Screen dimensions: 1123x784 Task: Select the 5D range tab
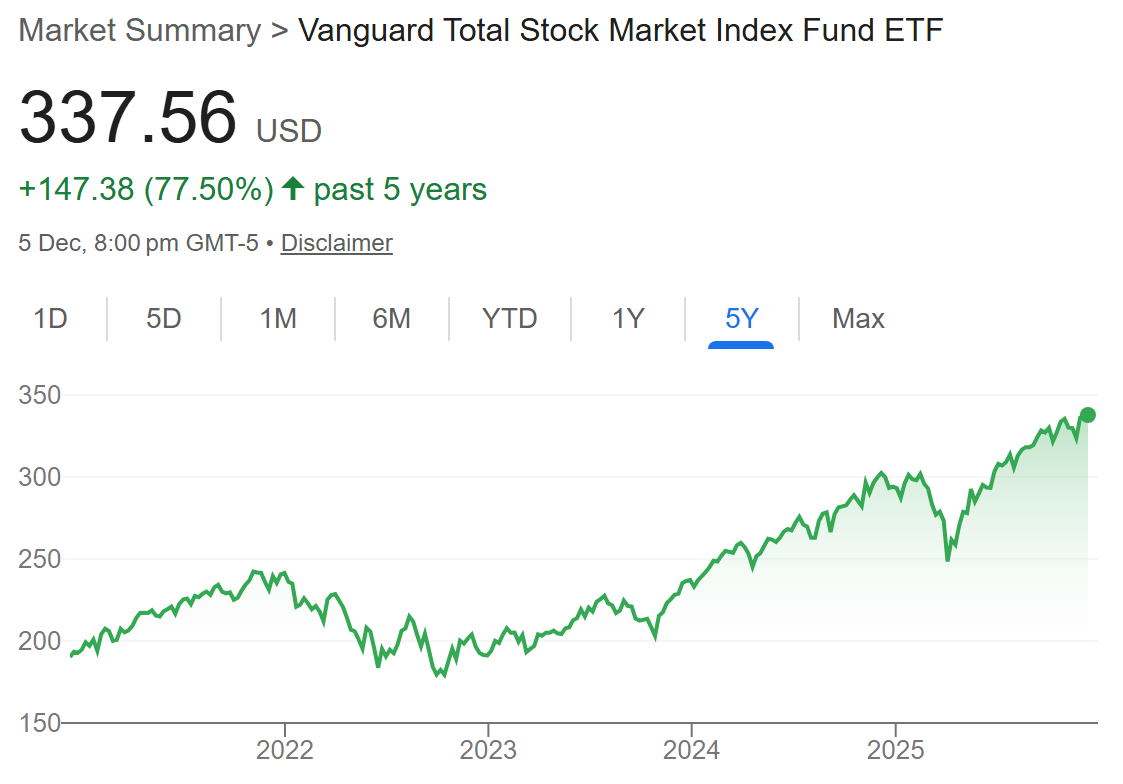pyautogui.click(x=164, y=319)
